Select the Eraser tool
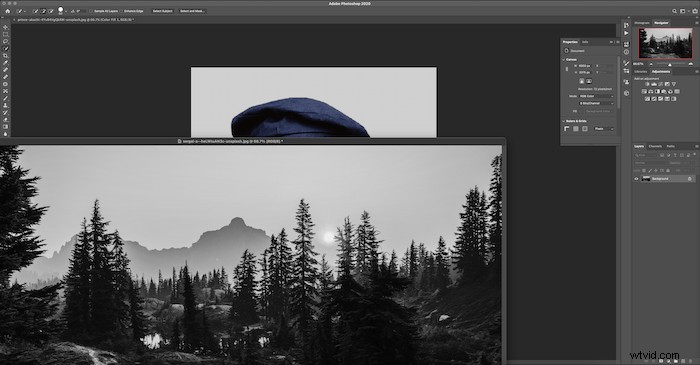This screenshot has height=365, width=700. [x=5, y=120]
